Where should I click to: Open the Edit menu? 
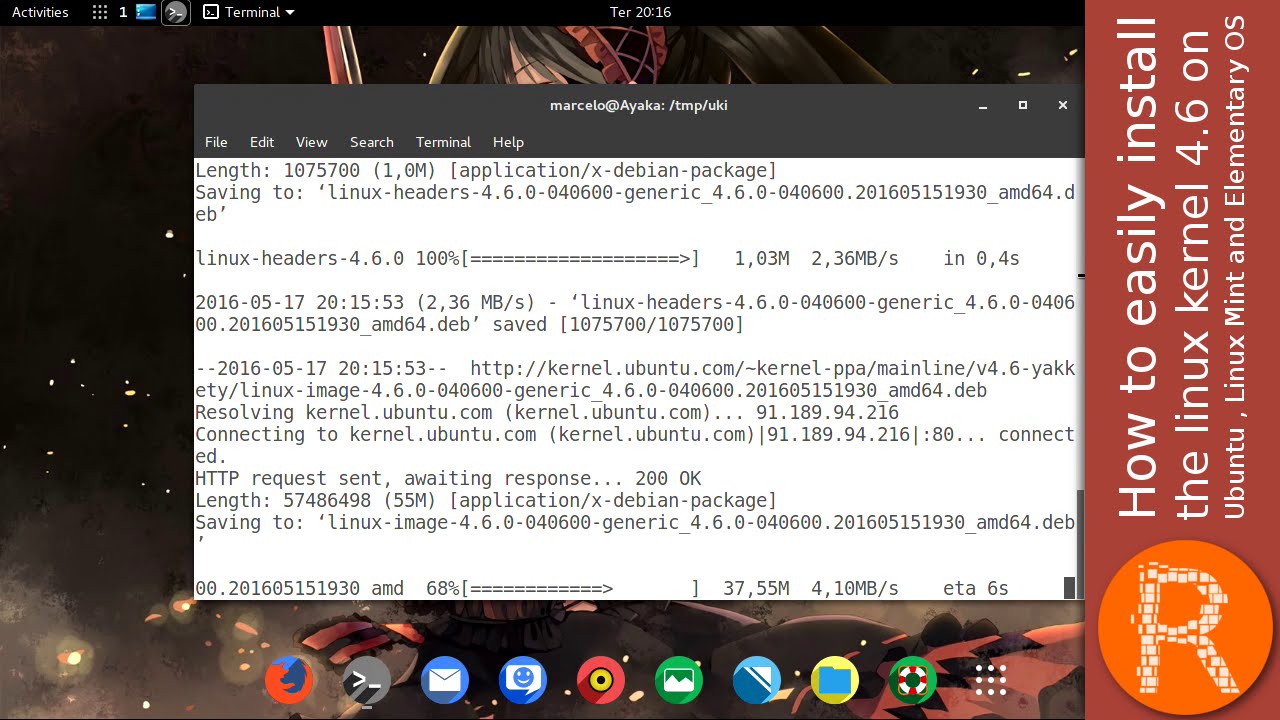click(x=262, y=142)
